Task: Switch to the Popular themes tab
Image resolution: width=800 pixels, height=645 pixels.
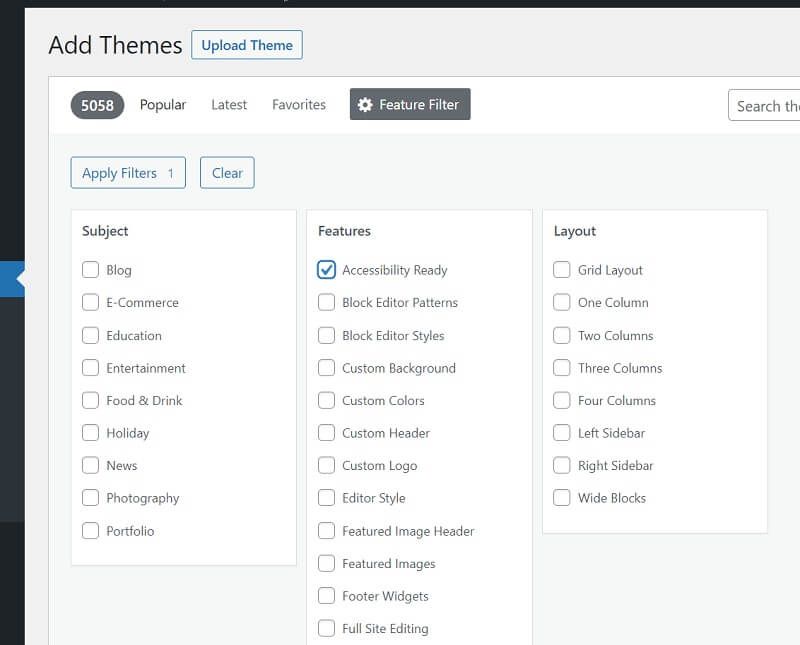Action: coord(163,105)
